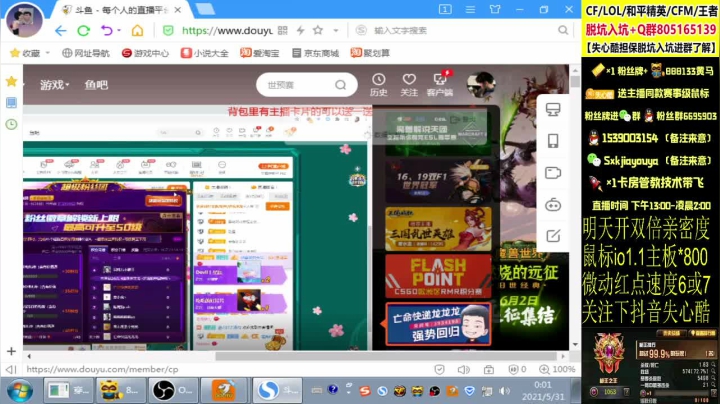The height and width of the screenshot is (404, 720).
Task: Open the FLASH POINT CSGO banner
Action: click(438, 277)
